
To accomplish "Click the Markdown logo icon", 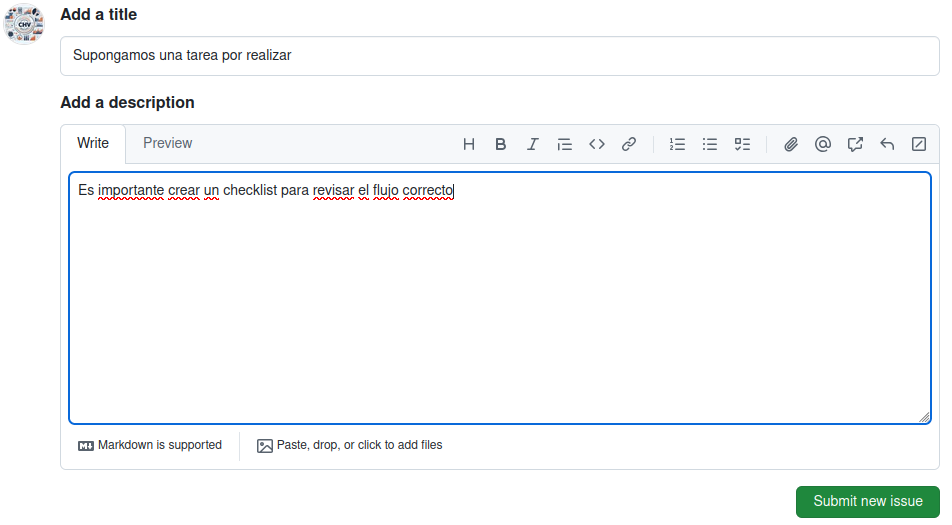I will pyautogui.click(x=86, y=446).
